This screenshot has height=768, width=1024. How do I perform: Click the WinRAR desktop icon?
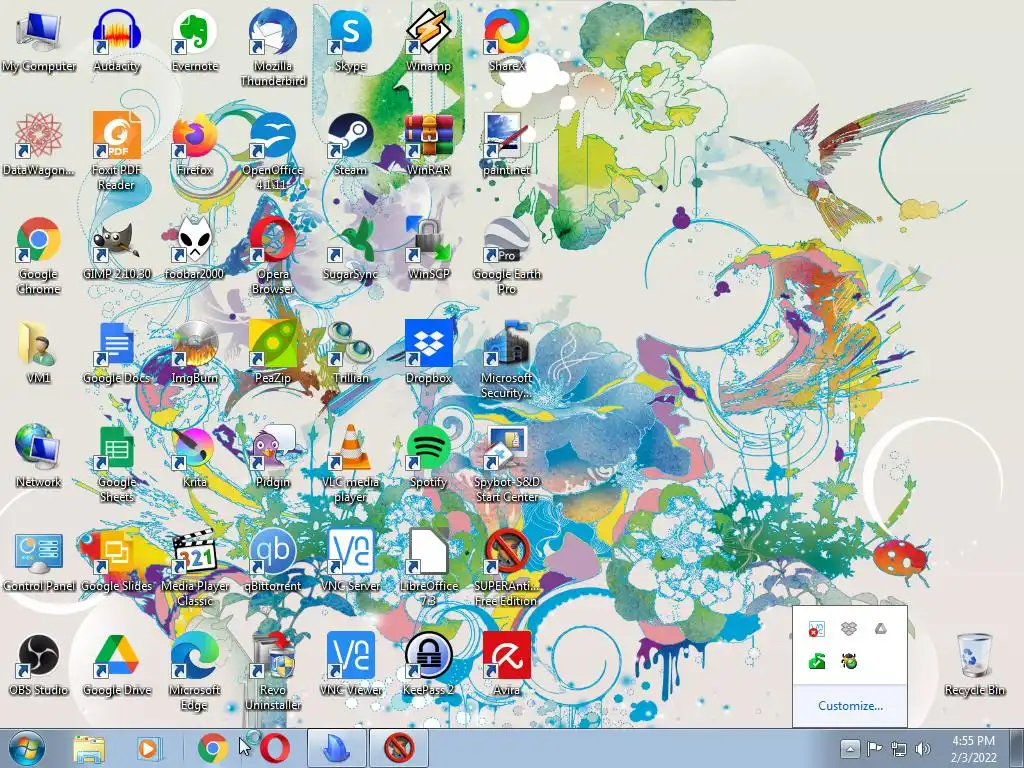[x=428, y=144]
